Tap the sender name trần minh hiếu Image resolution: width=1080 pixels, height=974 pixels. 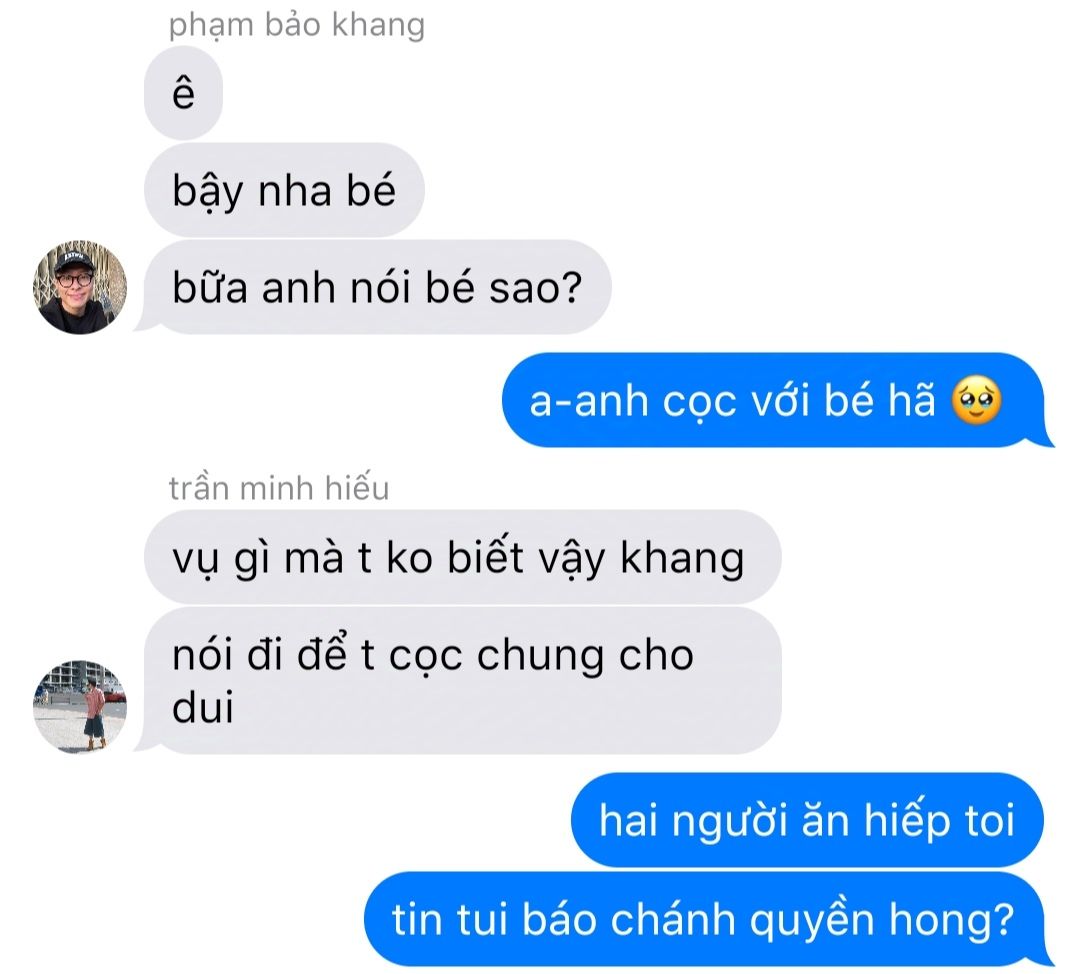(279, 488)
